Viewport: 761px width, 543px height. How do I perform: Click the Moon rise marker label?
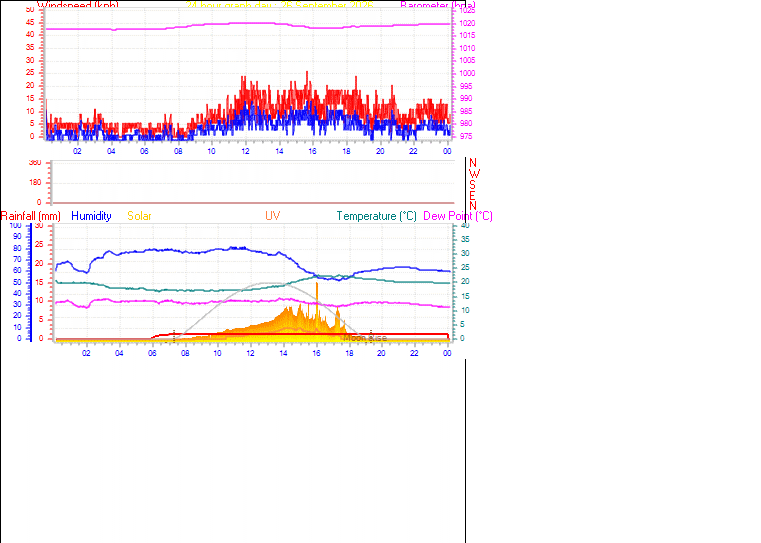(x=365, y=338)
